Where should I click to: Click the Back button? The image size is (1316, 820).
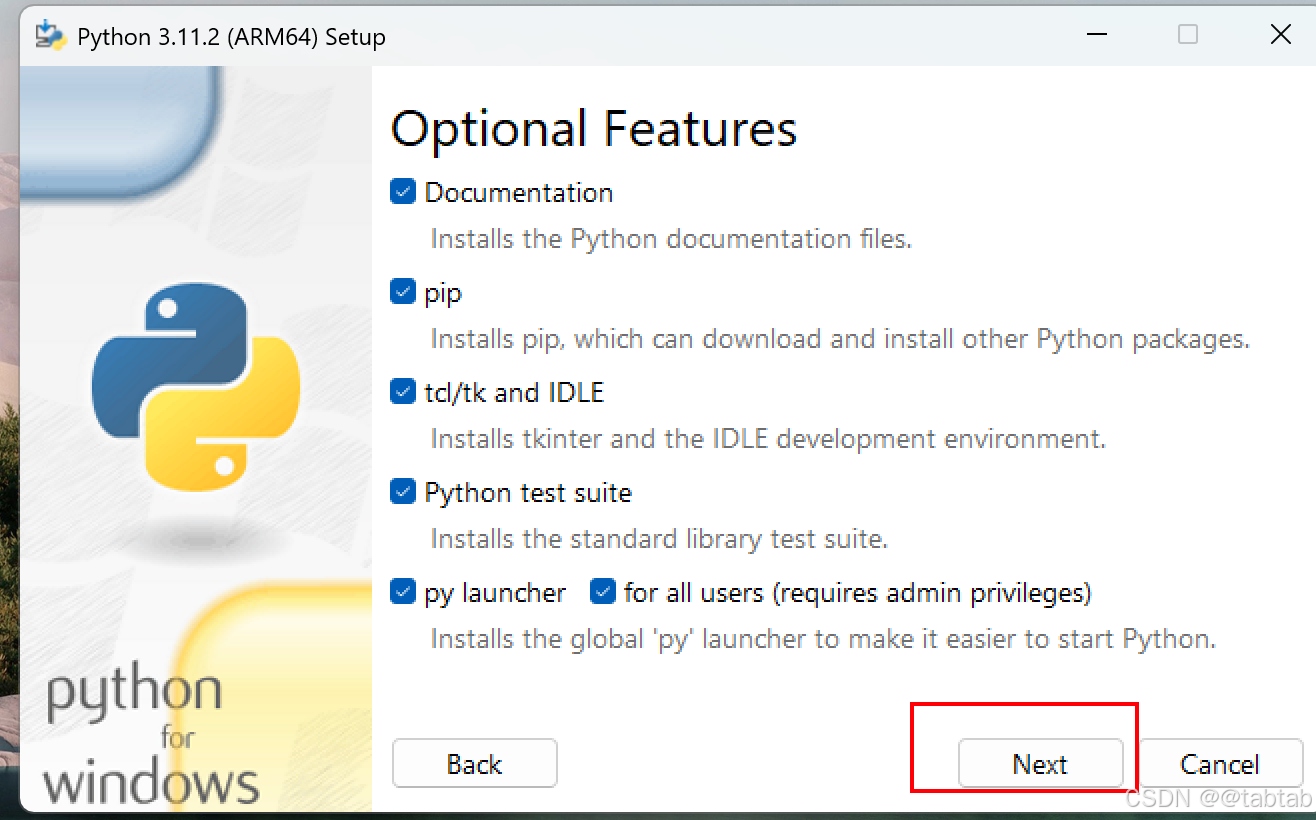pos(474,764)
